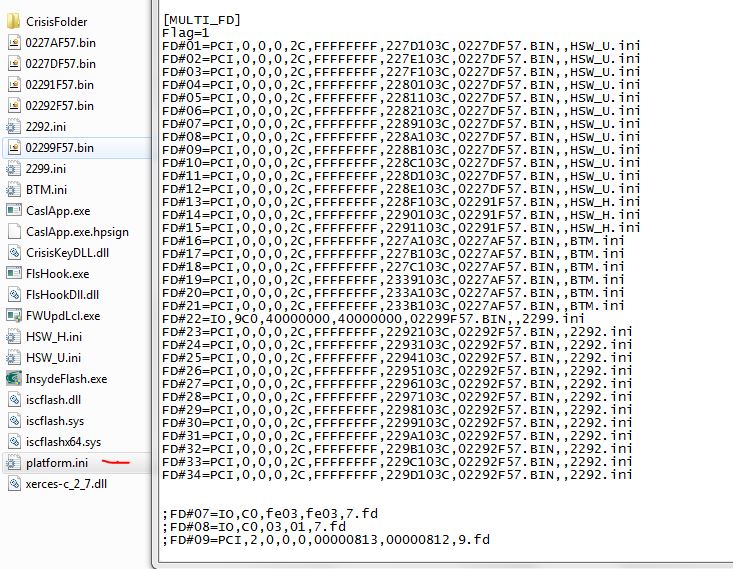The height and width of the screenshot is (569, 733).
Task: Click the FWUpdLcl.exe file name
Action: point(63,316)
